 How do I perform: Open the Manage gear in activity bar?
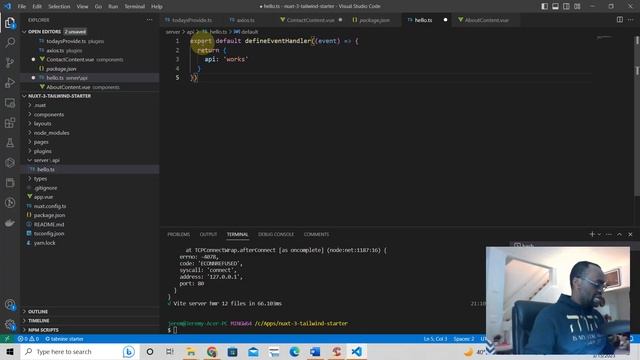(10, 325)
